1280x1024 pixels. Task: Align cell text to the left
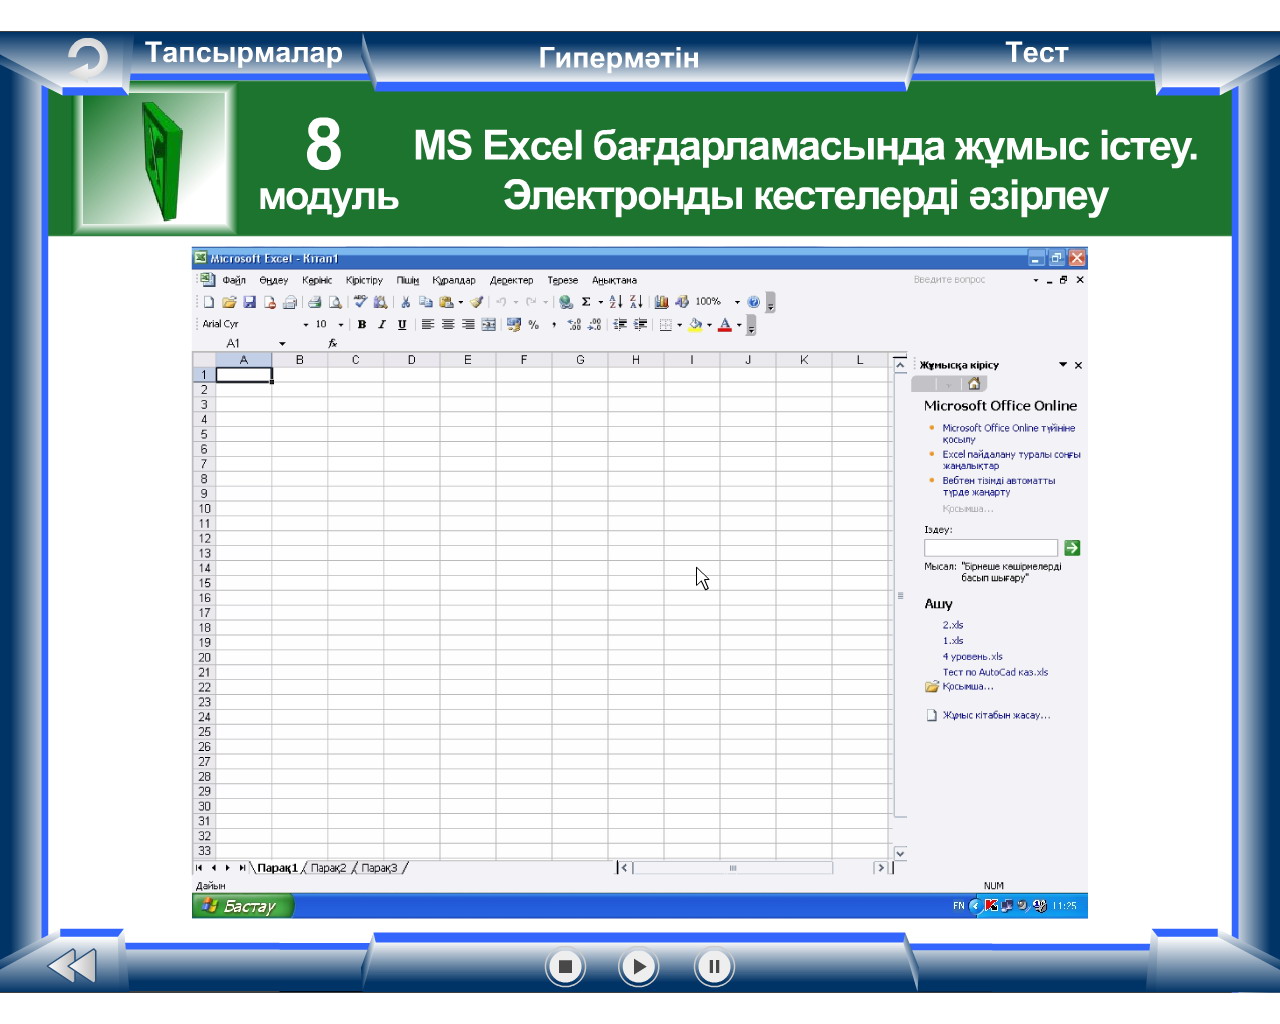[428, 324]
